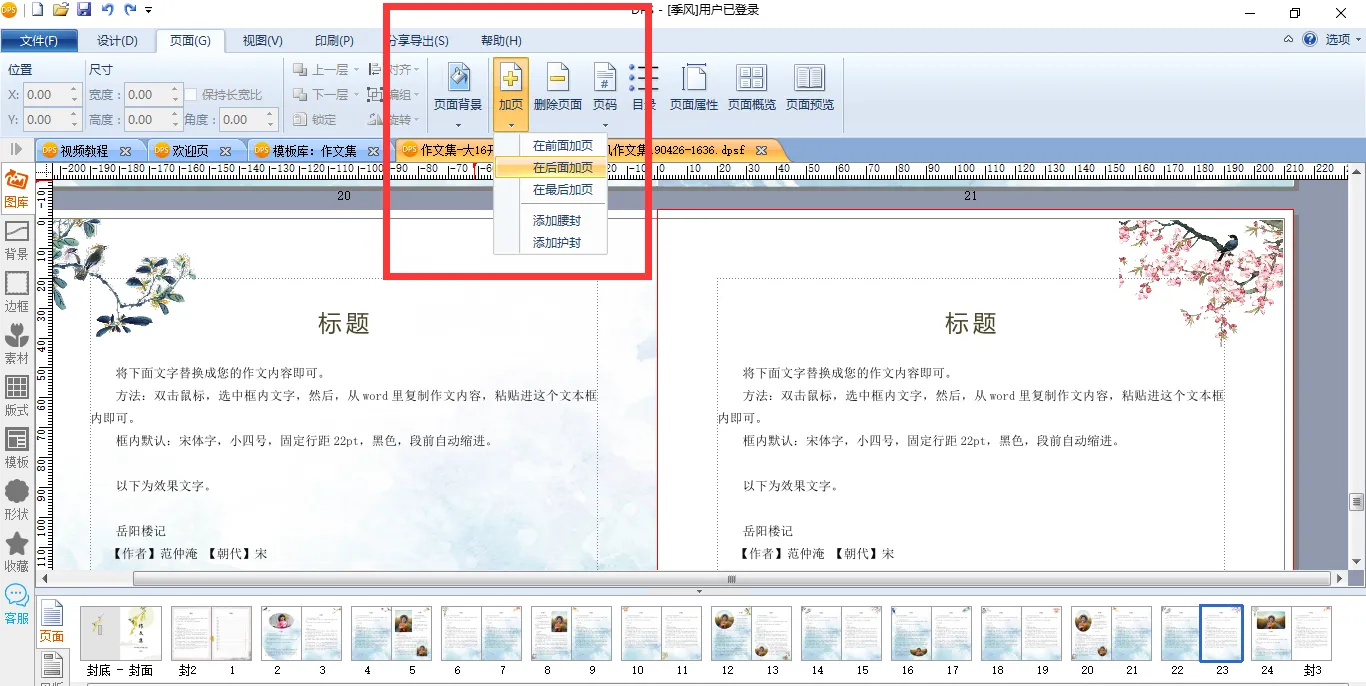Screen dimensions: 1366x686
Task: Collapse the thumbnail strip with its arrow
Action: click(x=700, y=592)
